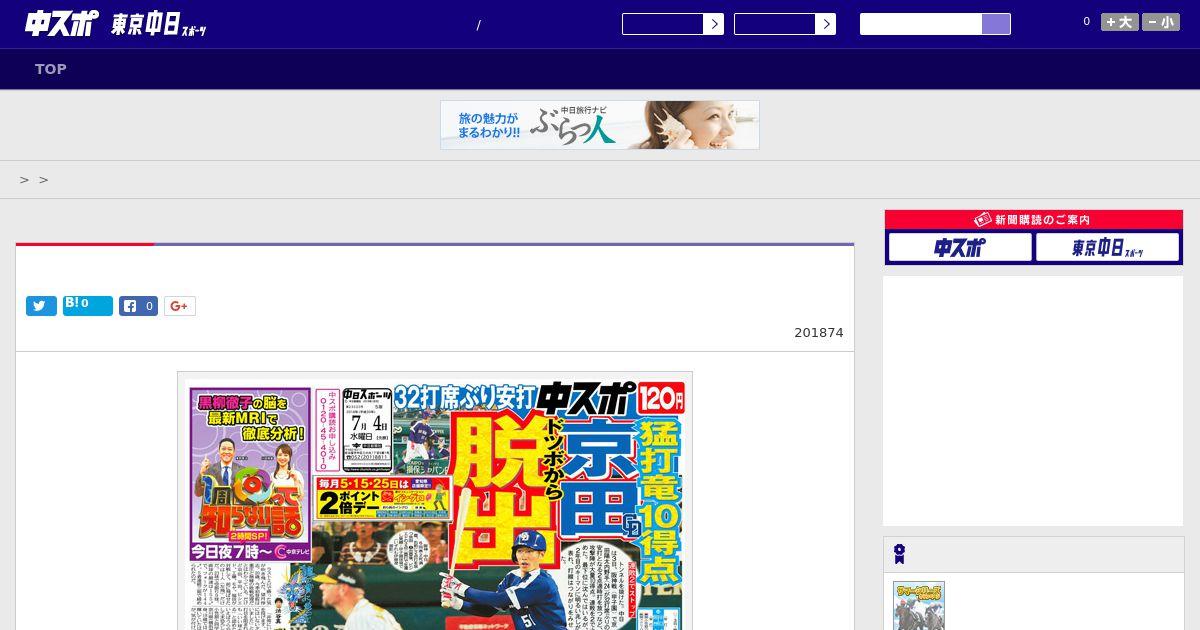Open the 東京中日スポーツ logo link
Image resolution: width=1200 pixels, height=630 pixels.
(x=159, y=25)
